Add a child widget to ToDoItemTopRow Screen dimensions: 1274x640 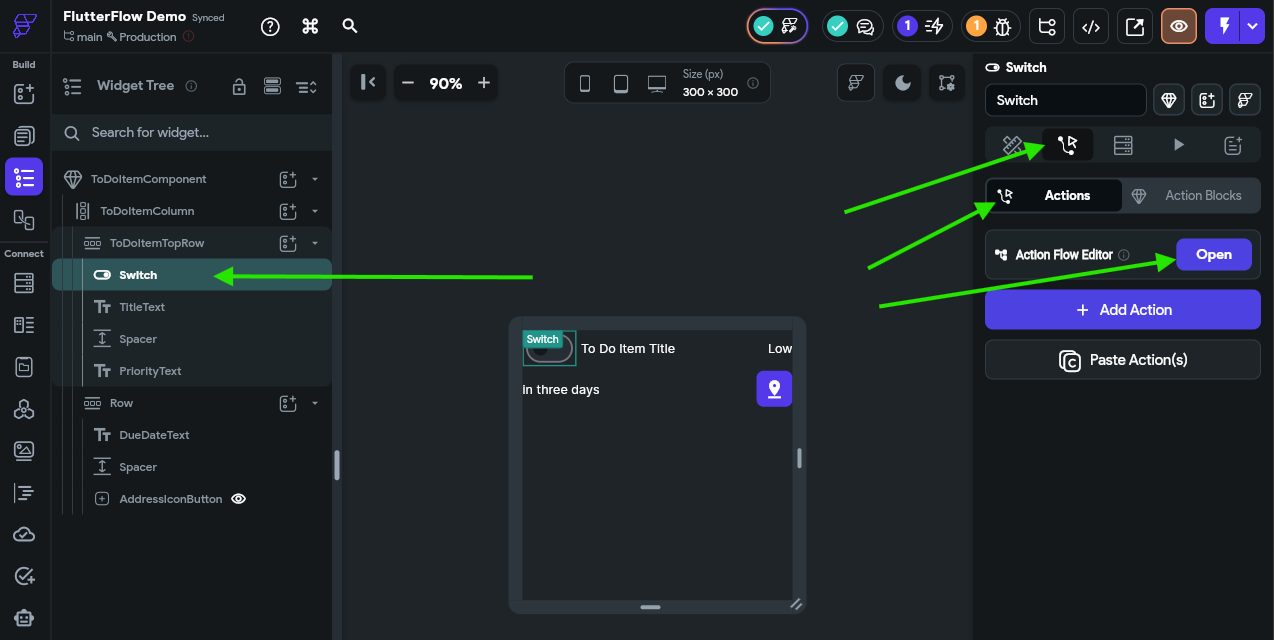[288, 243]
